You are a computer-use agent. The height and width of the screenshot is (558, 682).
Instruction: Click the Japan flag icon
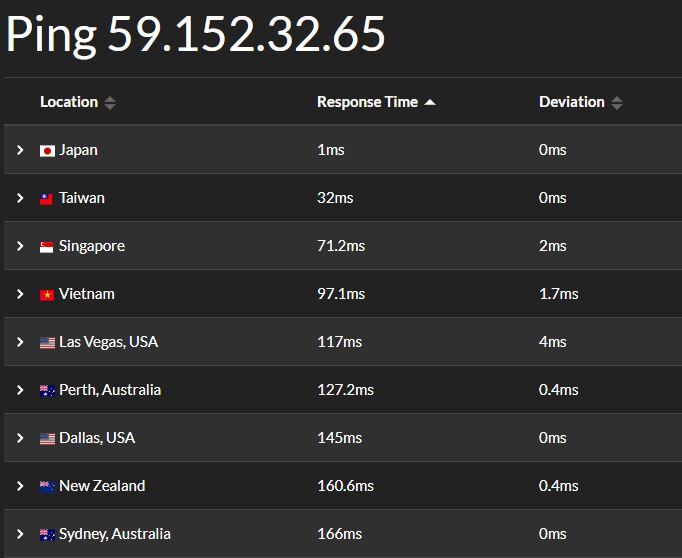point(47,150)
